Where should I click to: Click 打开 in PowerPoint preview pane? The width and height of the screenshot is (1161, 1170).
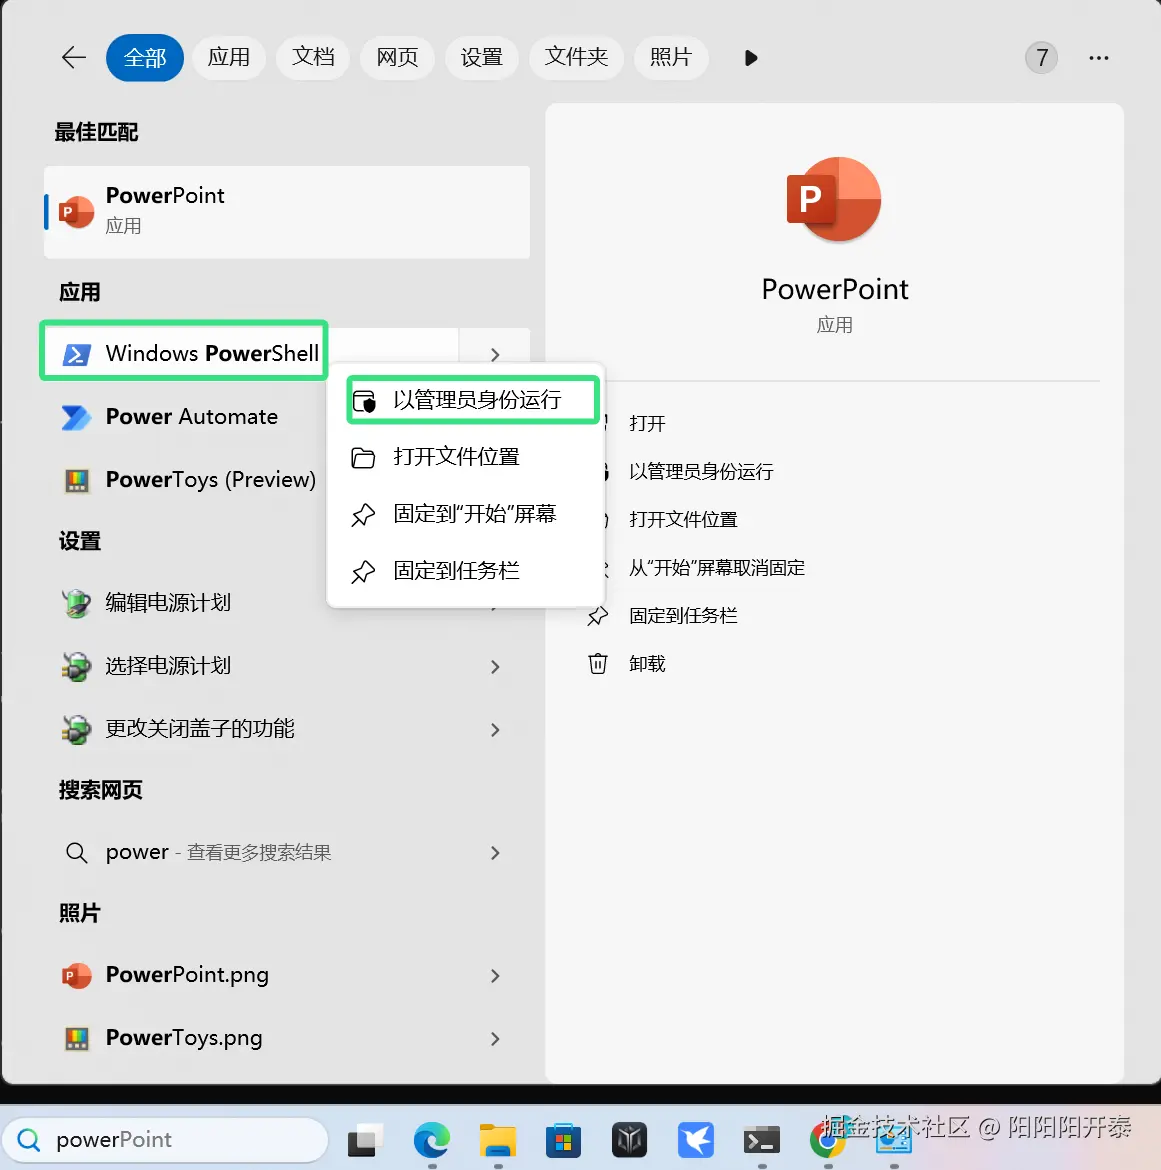[647, 424]
